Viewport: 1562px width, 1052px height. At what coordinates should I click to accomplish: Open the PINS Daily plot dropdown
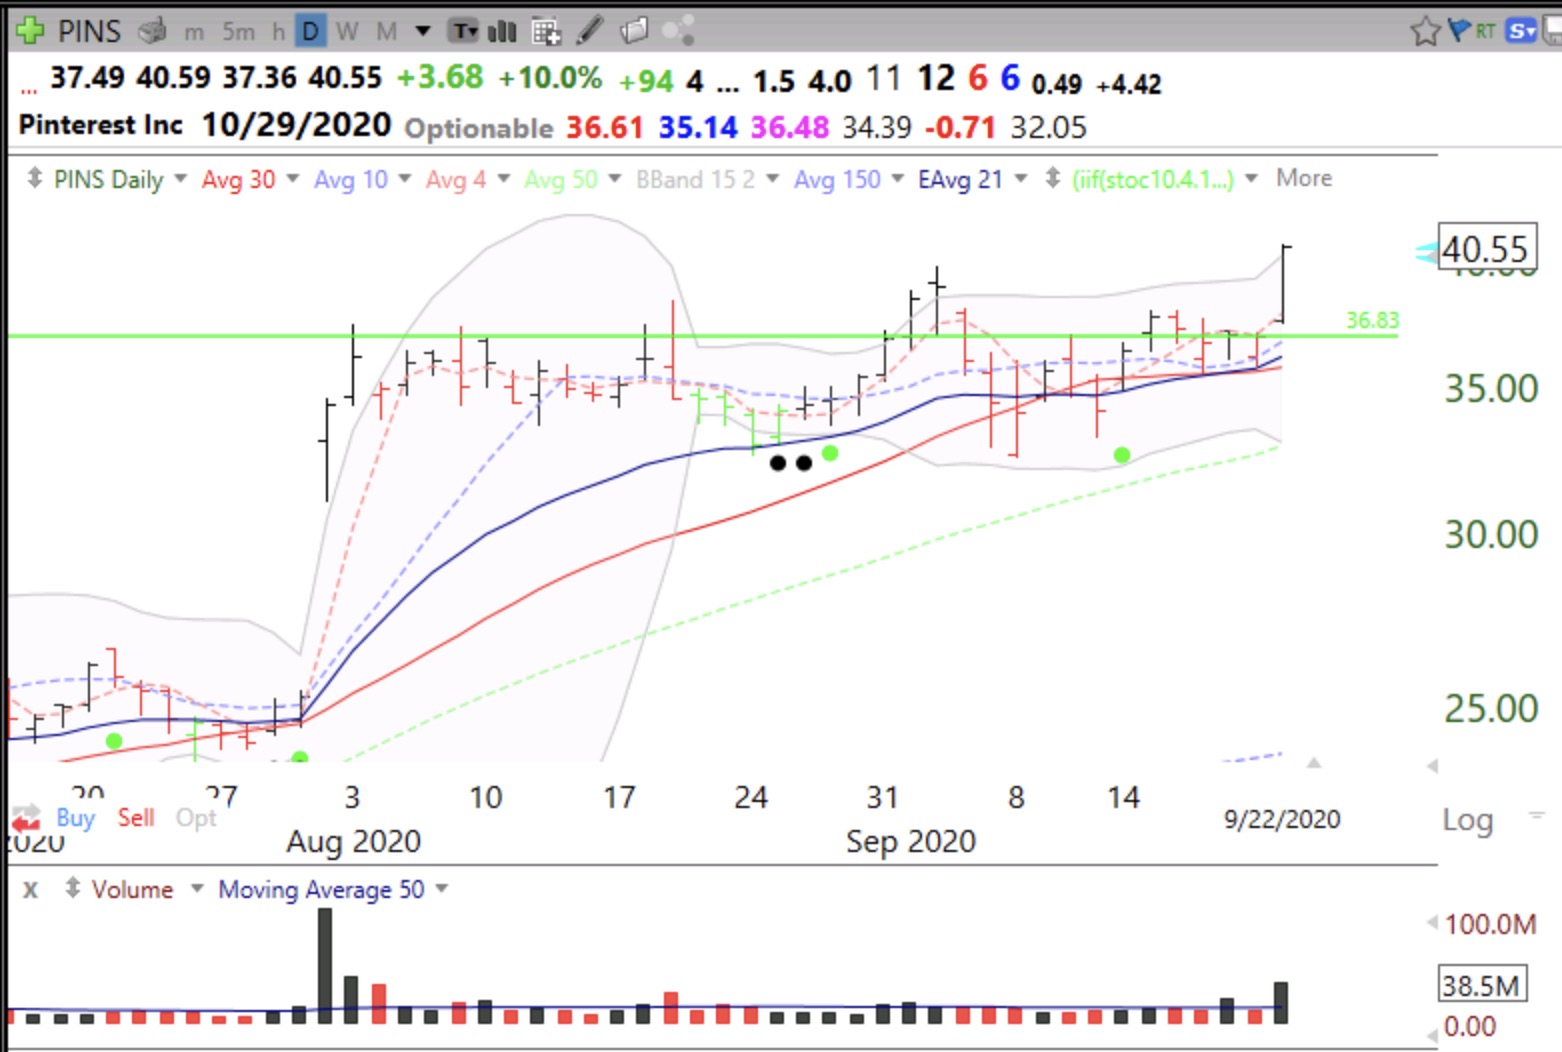[x=180, y=179]
